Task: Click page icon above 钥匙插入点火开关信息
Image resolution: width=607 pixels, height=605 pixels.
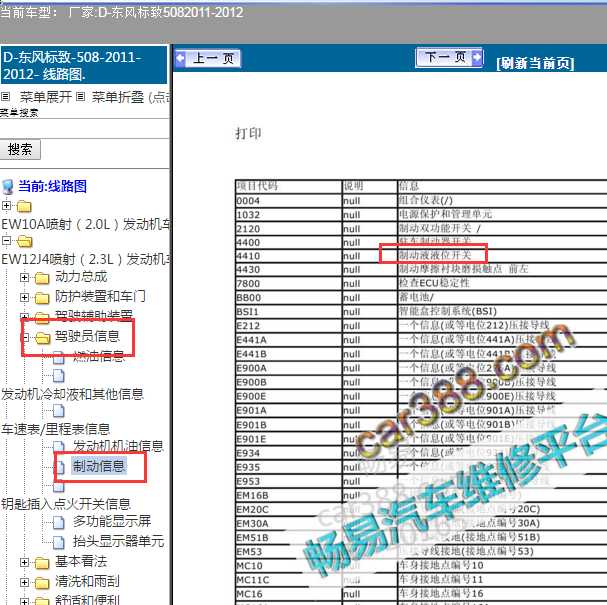Action: (59, 486)
